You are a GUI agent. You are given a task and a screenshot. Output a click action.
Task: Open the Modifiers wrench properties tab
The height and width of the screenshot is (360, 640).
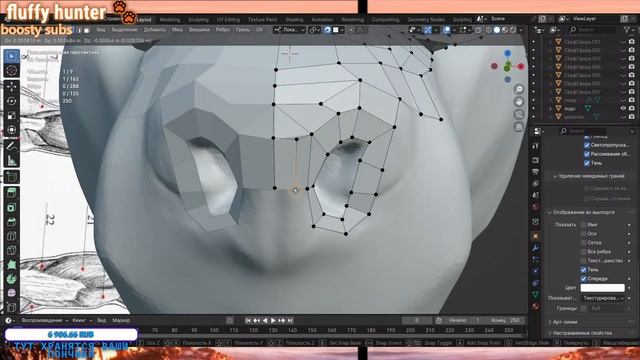[536, 248]
